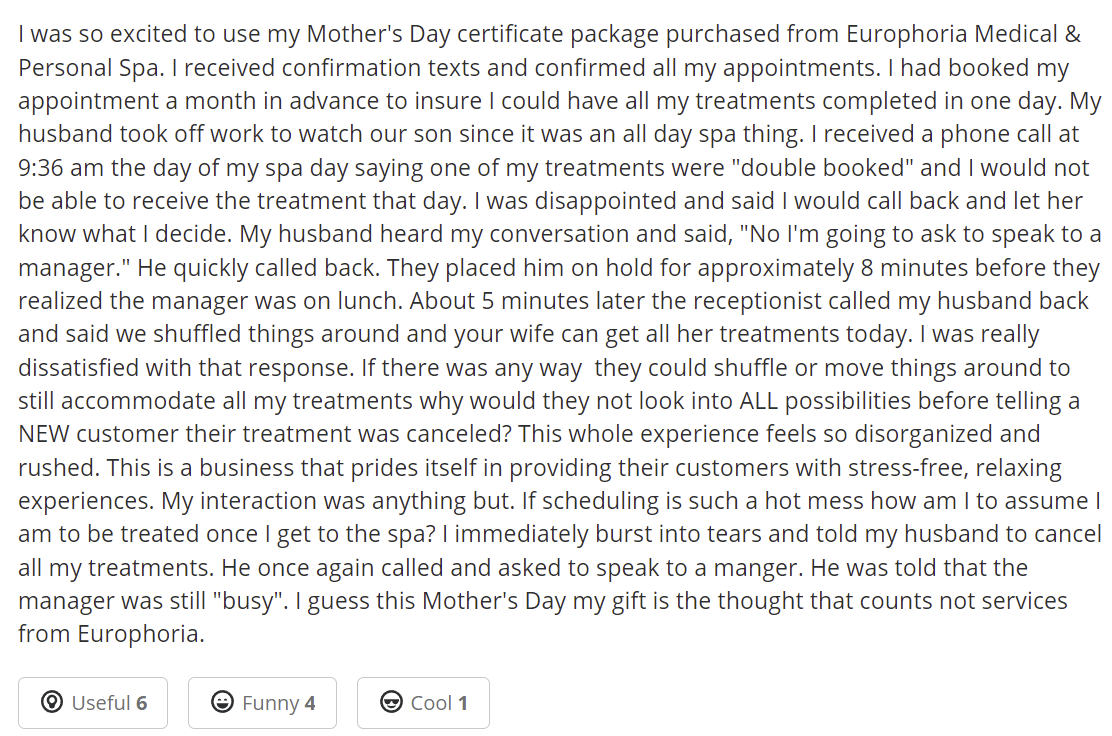1112x736 pixels.
Task: Click the word stress-free in review text
Action: (x=899, y=468)
